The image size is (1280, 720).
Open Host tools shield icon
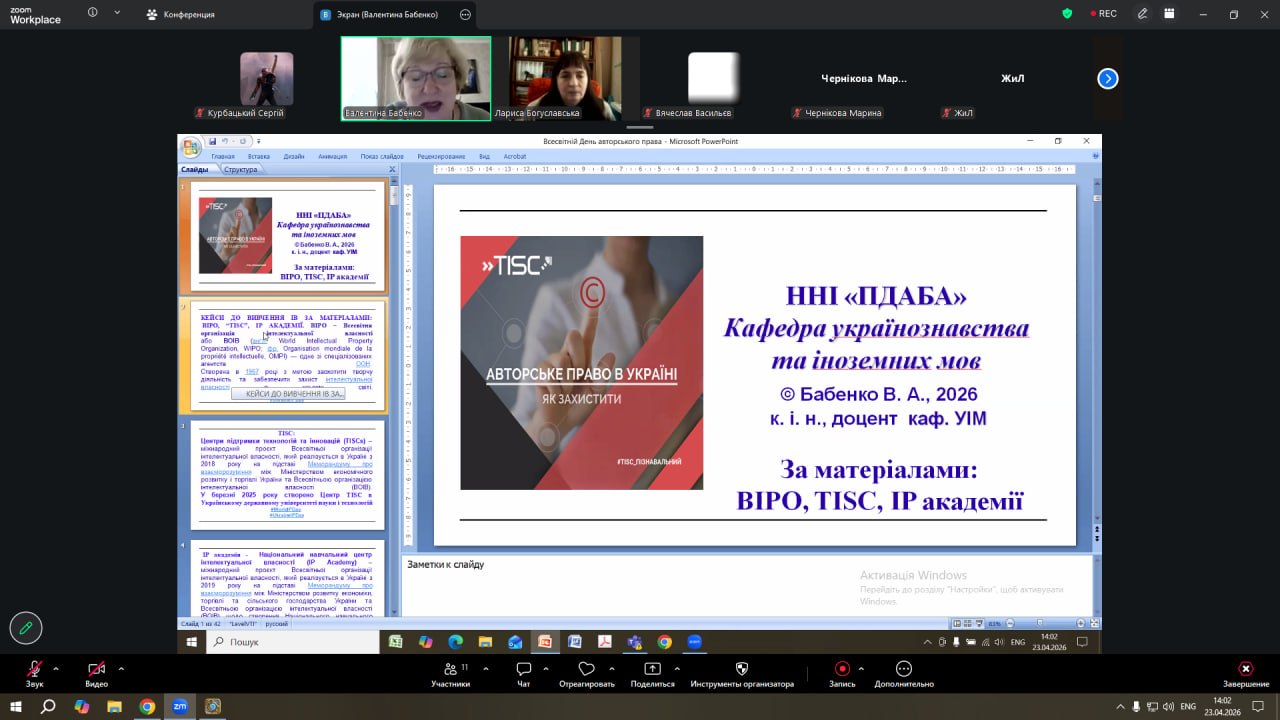pos(741,669)
